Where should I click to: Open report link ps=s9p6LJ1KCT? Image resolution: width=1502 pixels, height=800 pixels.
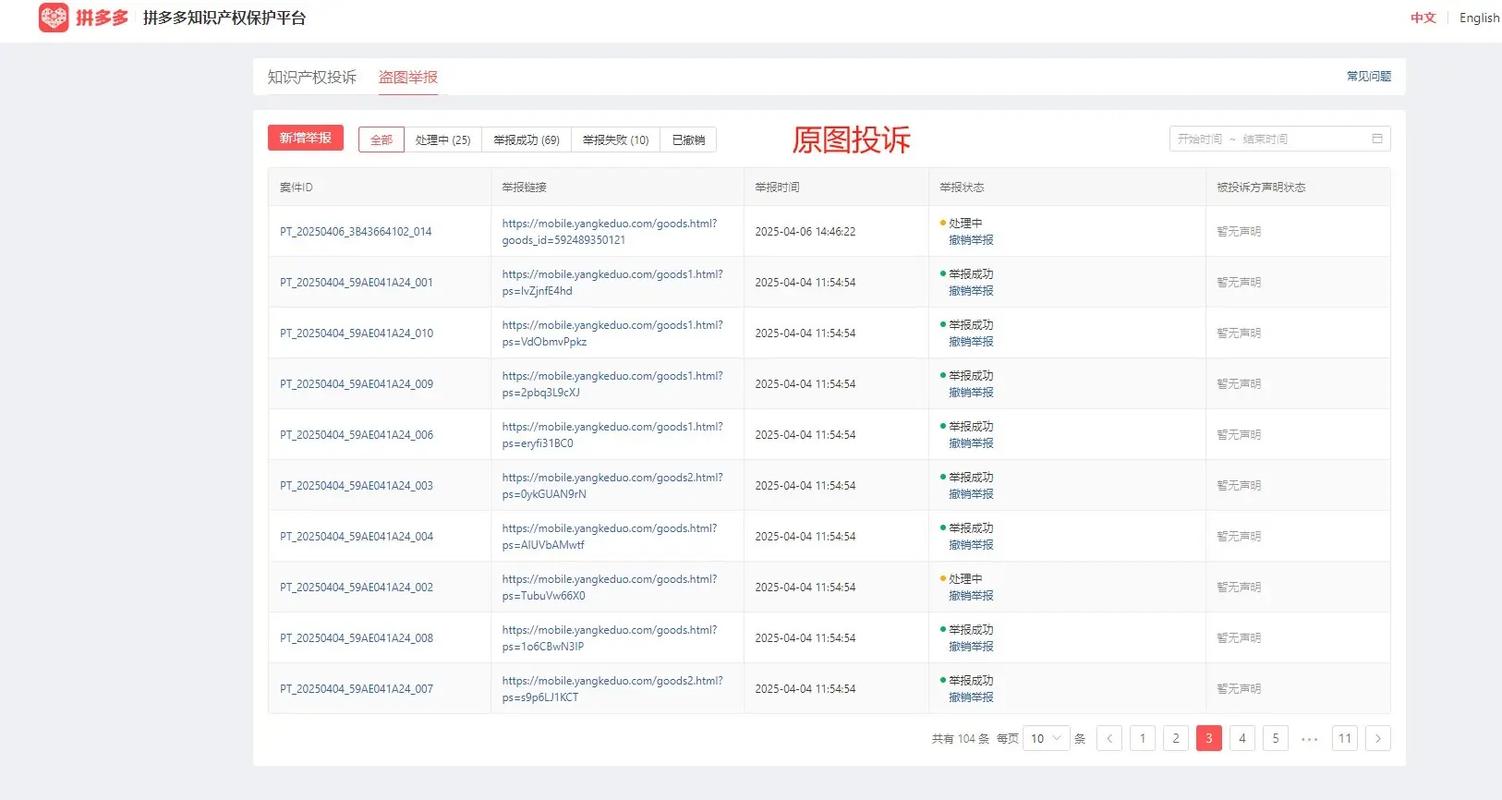pos(612,689)
